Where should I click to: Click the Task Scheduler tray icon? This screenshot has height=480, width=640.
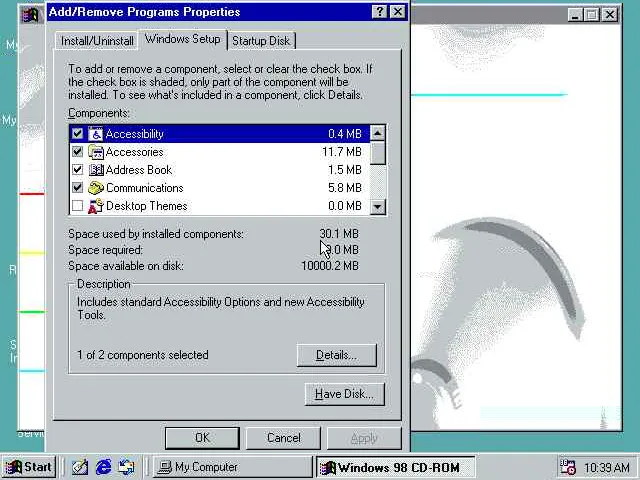pos(567,467)
